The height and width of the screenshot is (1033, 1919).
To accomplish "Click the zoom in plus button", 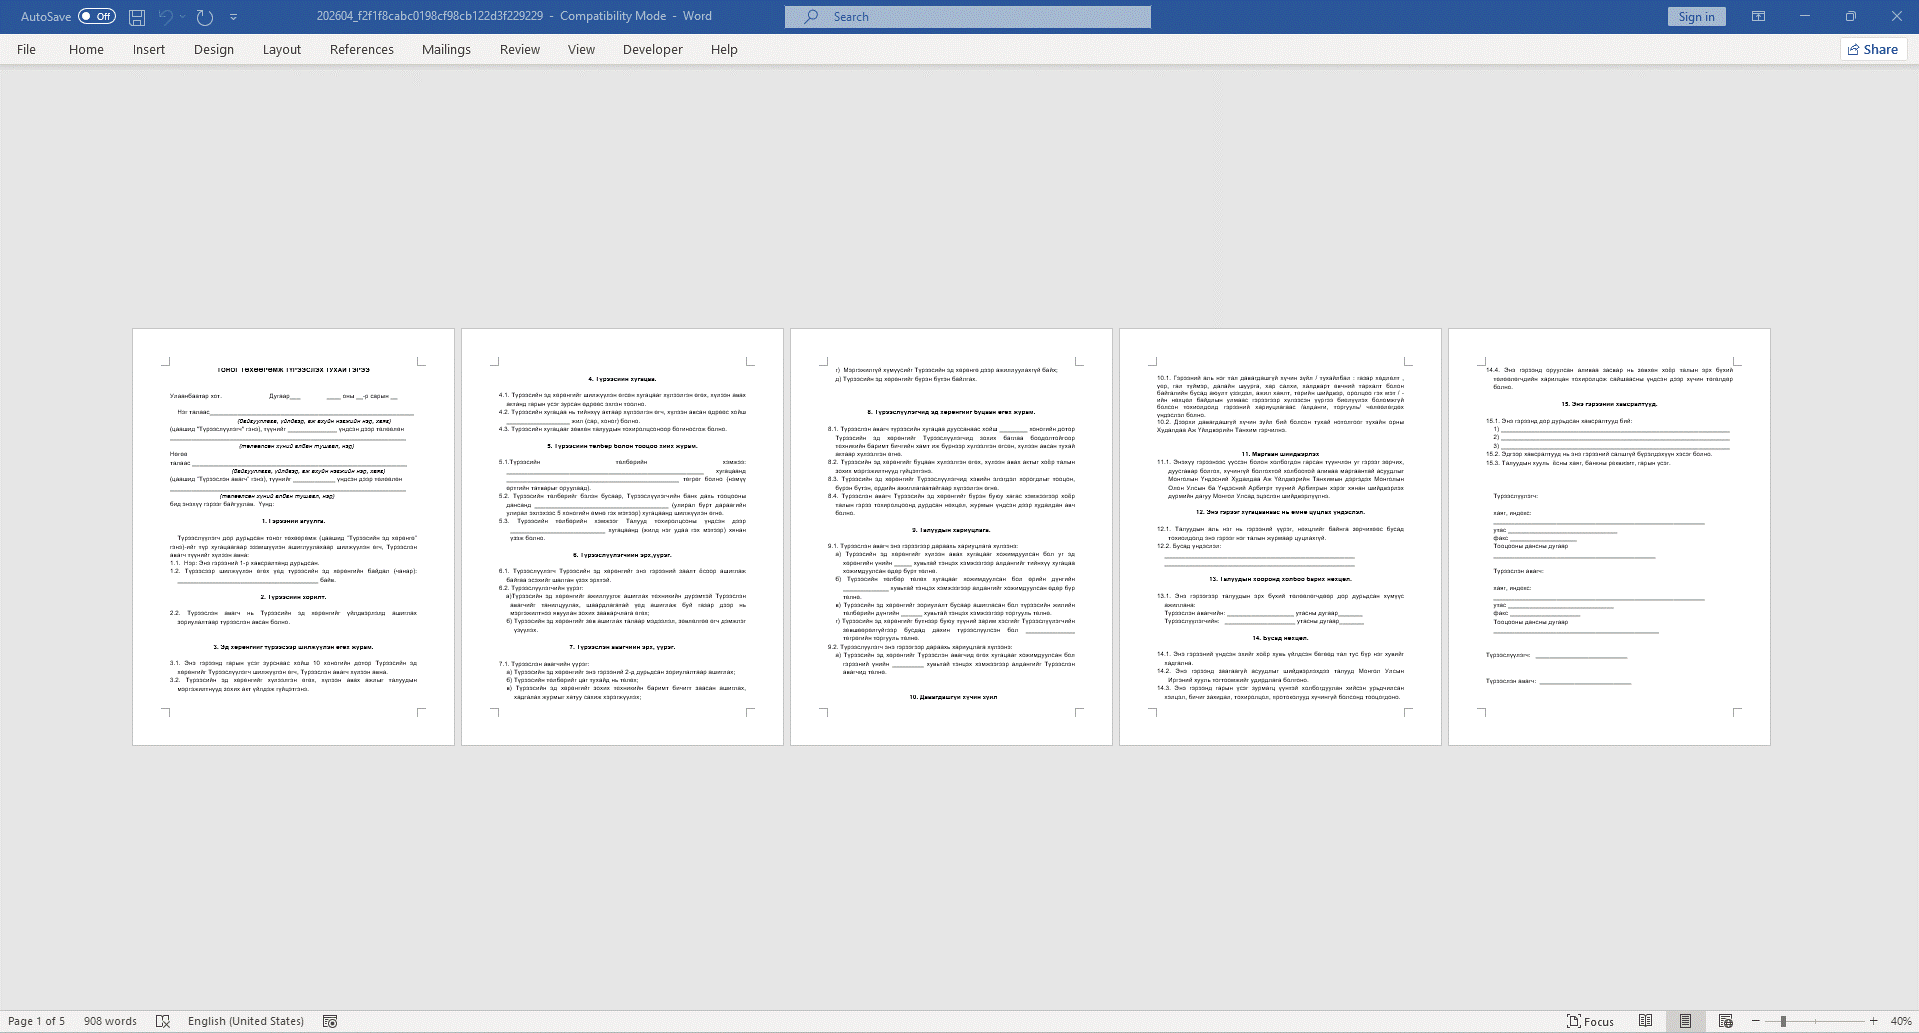I will [x=1873, y=1021].
